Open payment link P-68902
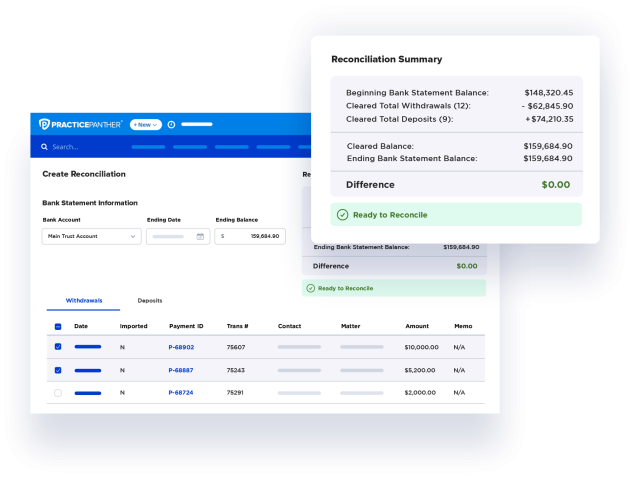630x477 pixels. (181, 347)
